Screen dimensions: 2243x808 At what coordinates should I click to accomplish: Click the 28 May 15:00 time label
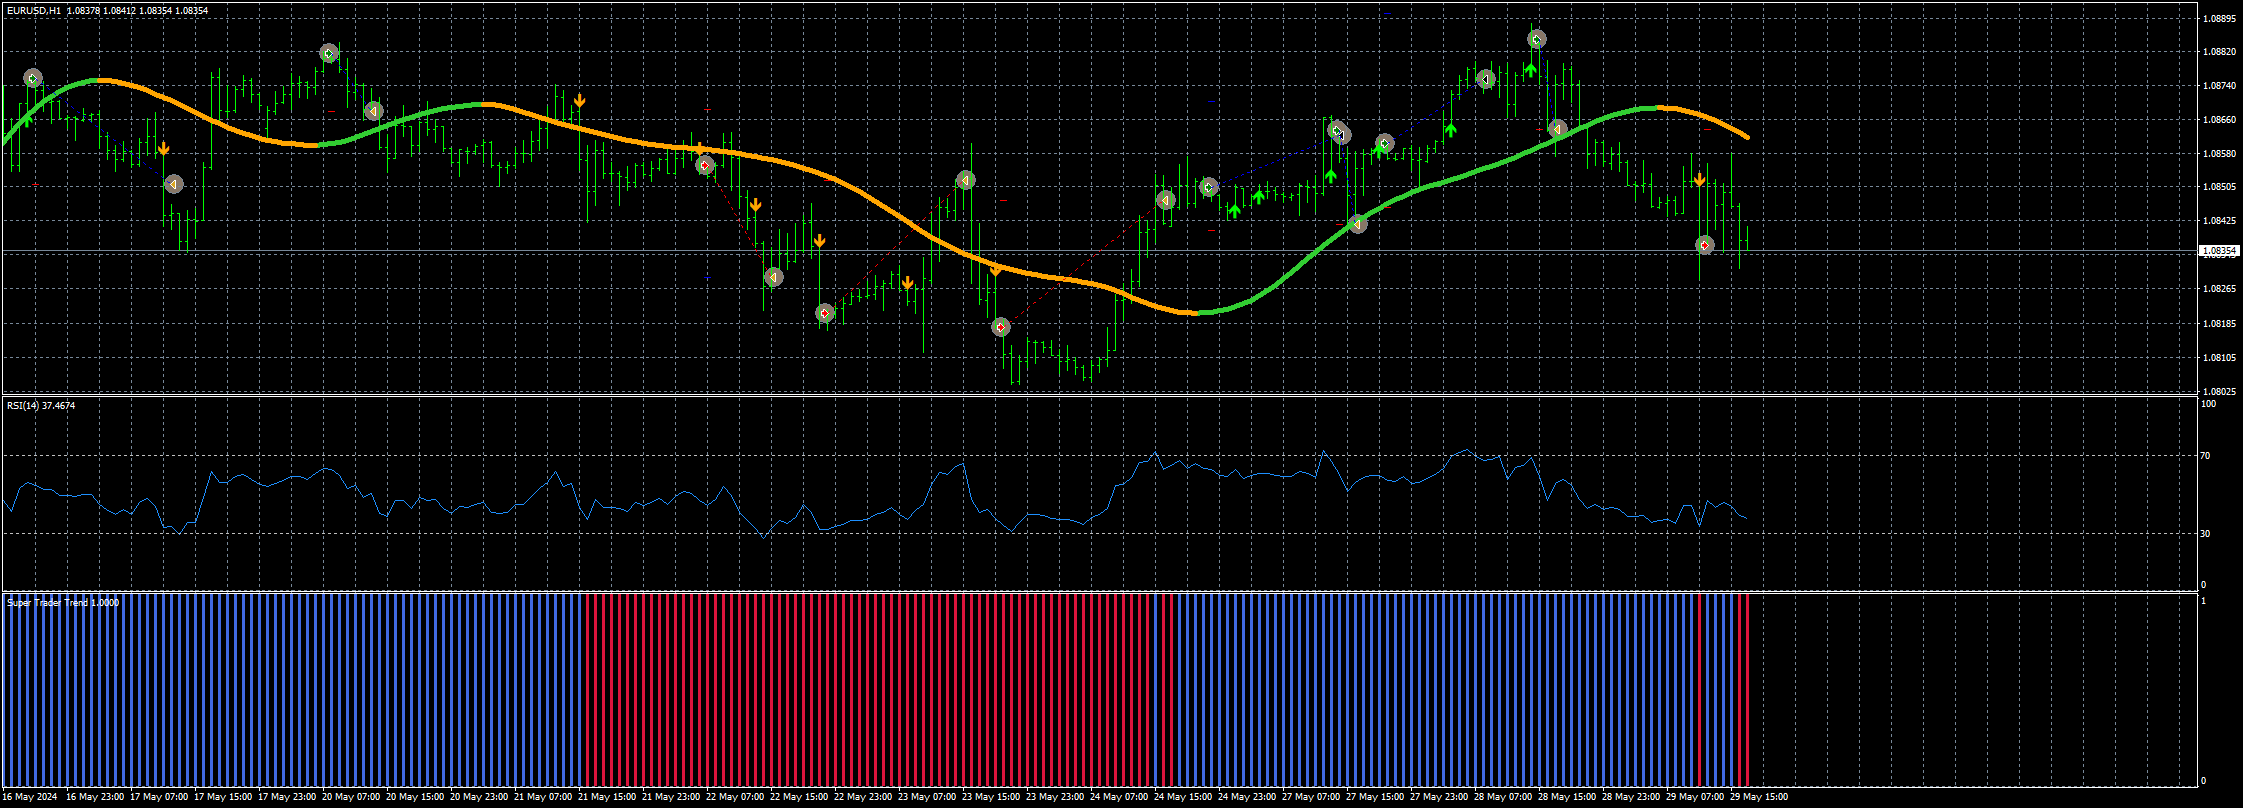[1567, 797]
